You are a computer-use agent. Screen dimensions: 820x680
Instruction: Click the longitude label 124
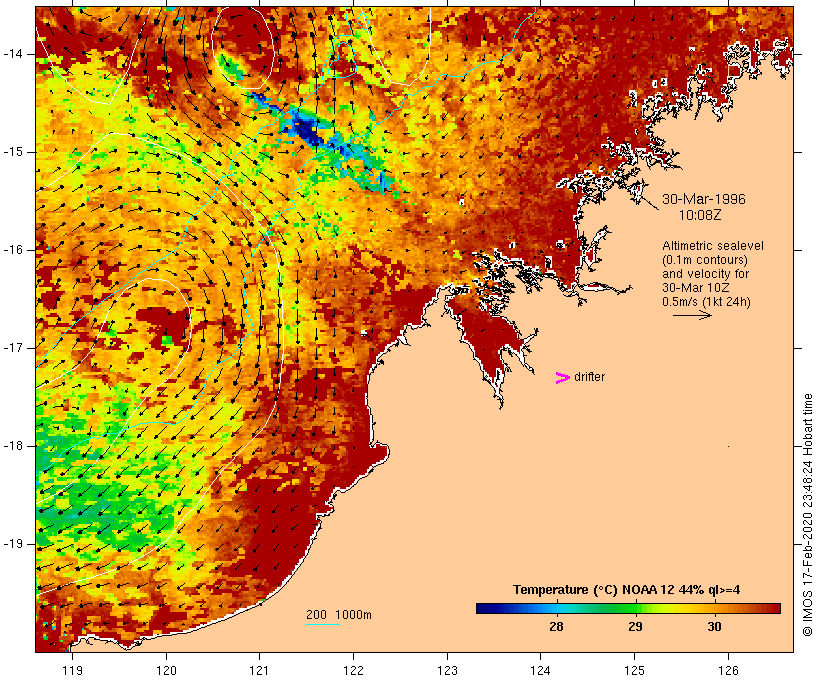coord(540,671)
